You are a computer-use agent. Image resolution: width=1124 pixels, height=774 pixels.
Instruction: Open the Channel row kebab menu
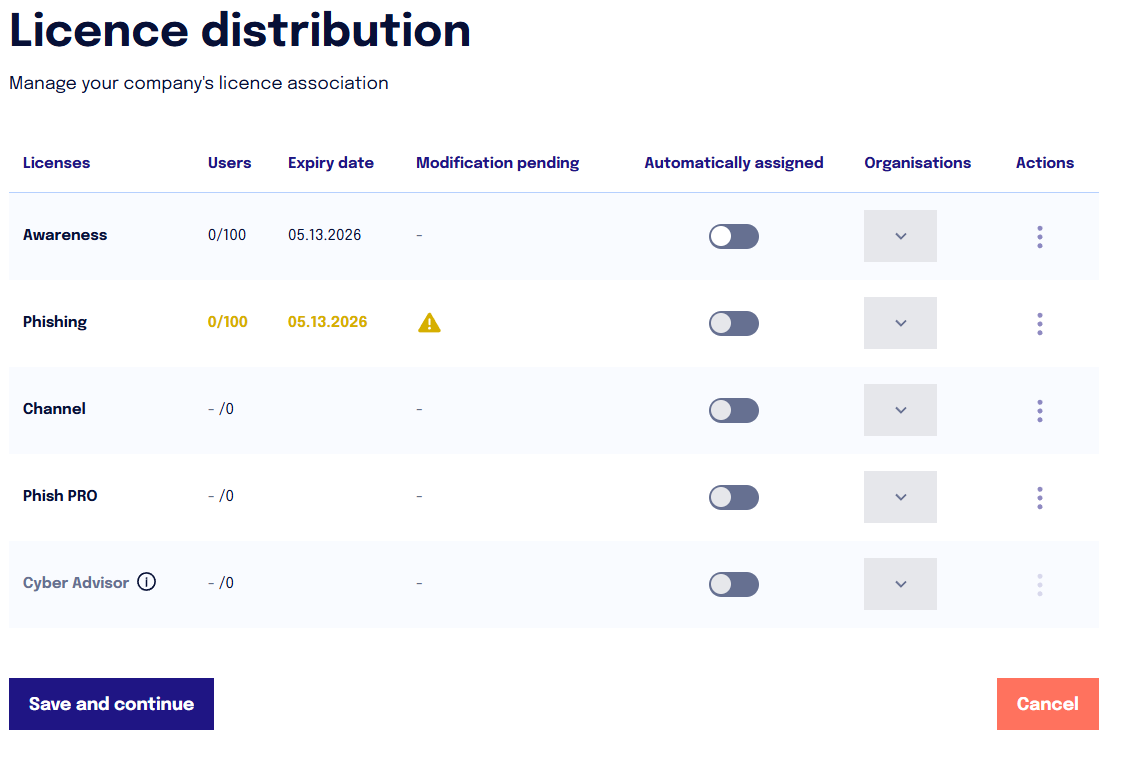click(x=1039, y=411)
